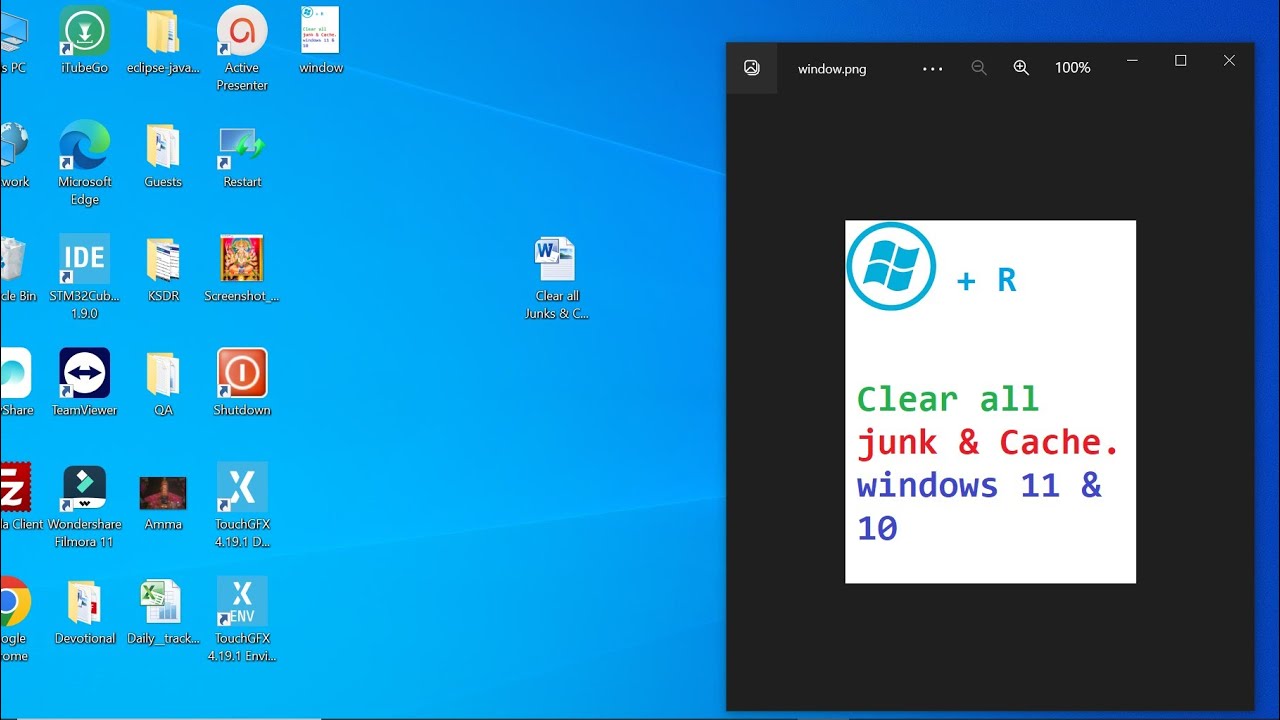Open the Devotional folder
The image size is (1280, 720).
[85, 610]
